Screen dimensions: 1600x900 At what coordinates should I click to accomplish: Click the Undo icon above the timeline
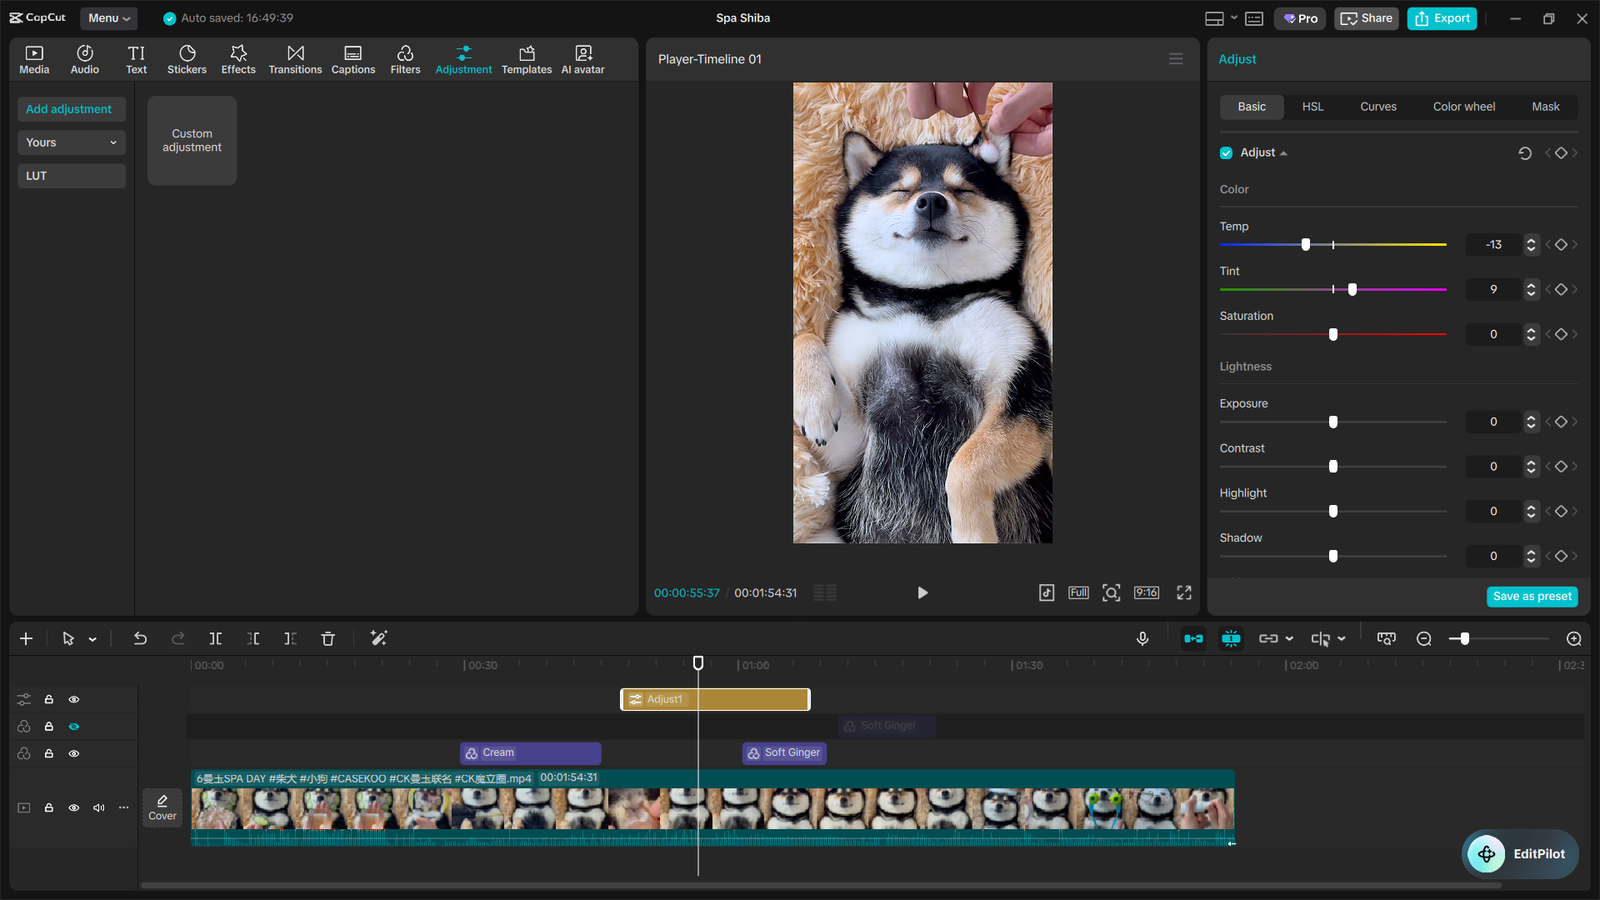(x=140, y=638)
